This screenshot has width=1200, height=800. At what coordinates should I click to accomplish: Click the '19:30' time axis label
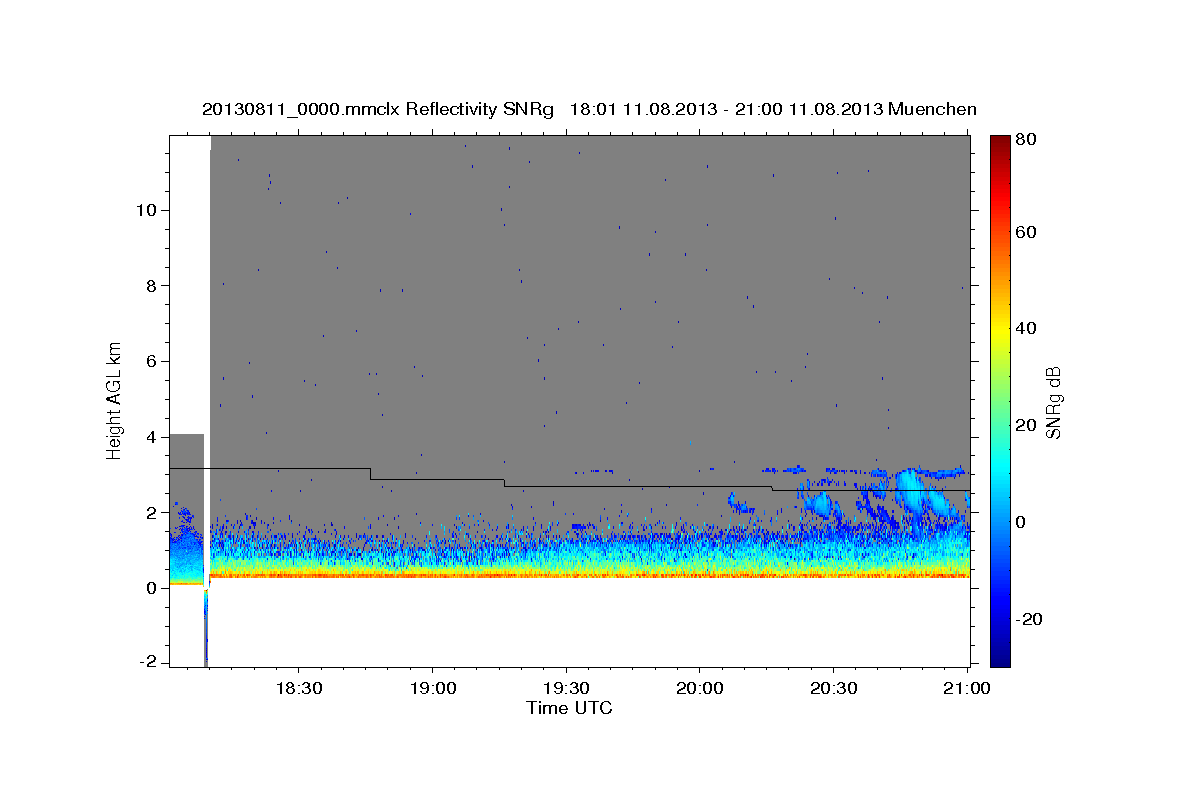[566, 689]
